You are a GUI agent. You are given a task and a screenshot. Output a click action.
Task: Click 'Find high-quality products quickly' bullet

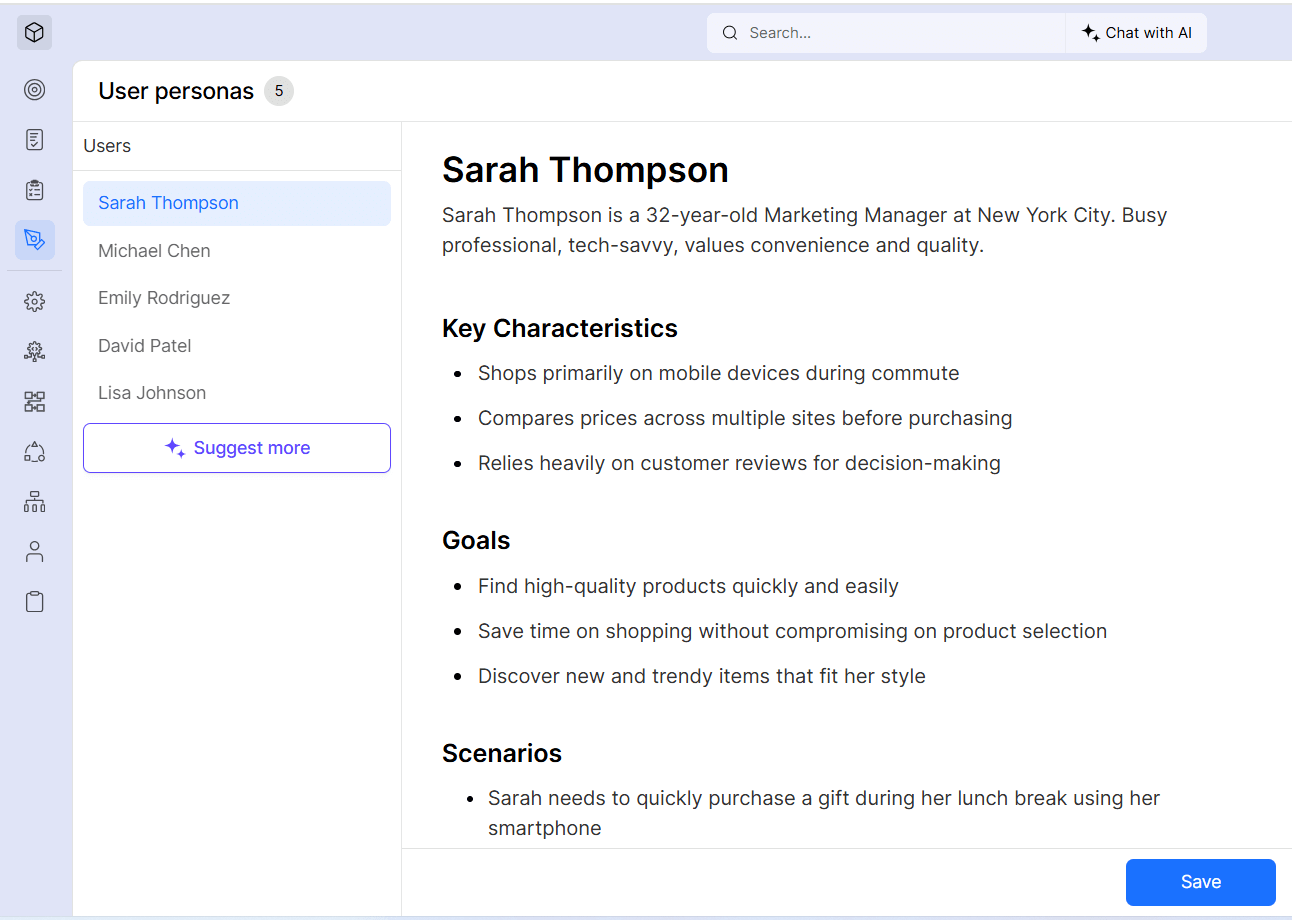tap(688, 586)
